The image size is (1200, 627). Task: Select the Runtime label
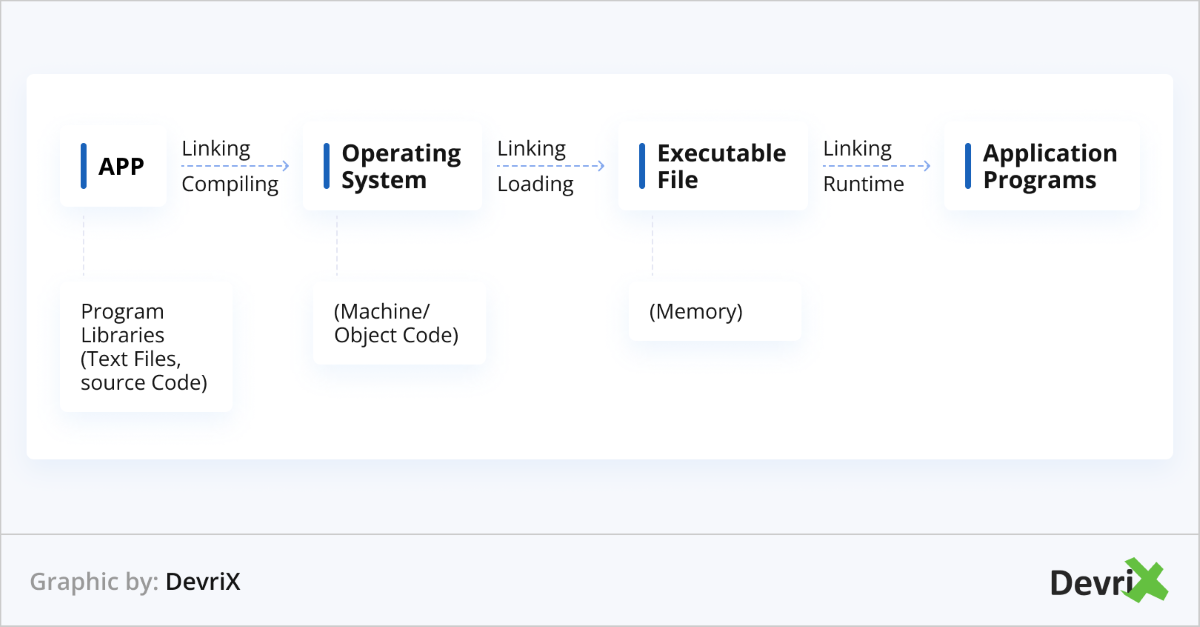863,184
